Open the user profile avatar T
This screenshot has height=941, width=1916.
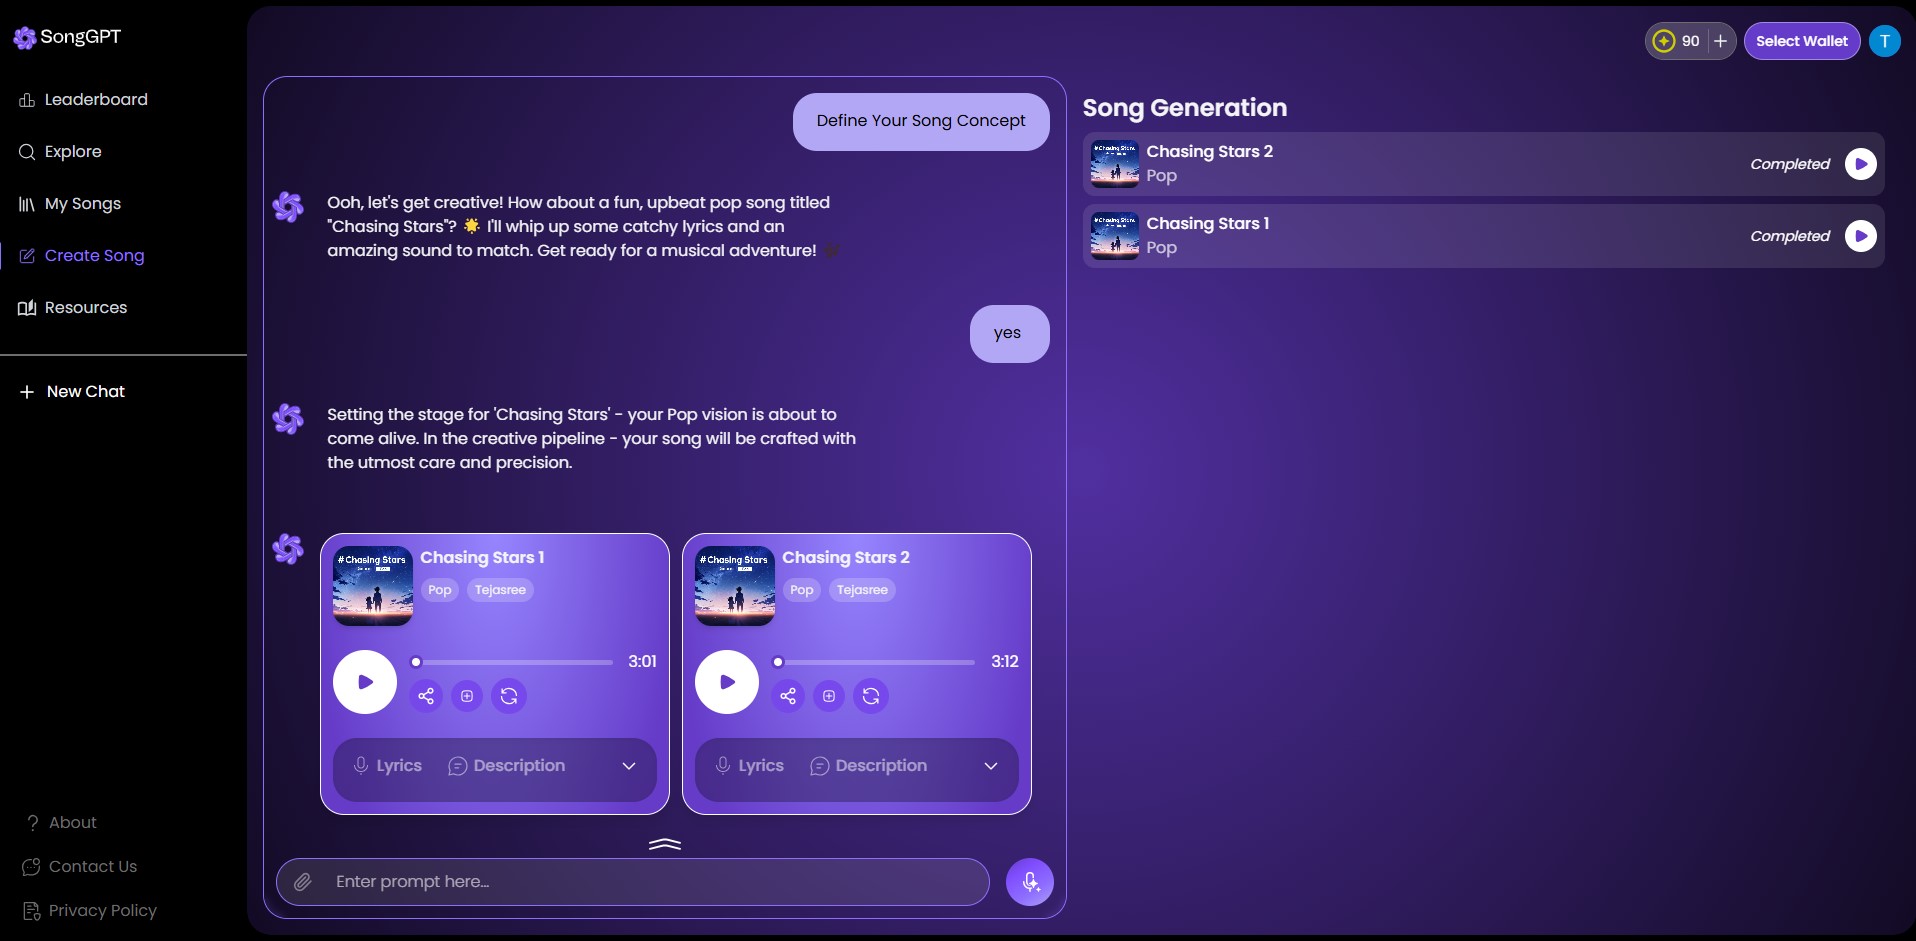pyautogui.click(x=1885, y=41)
